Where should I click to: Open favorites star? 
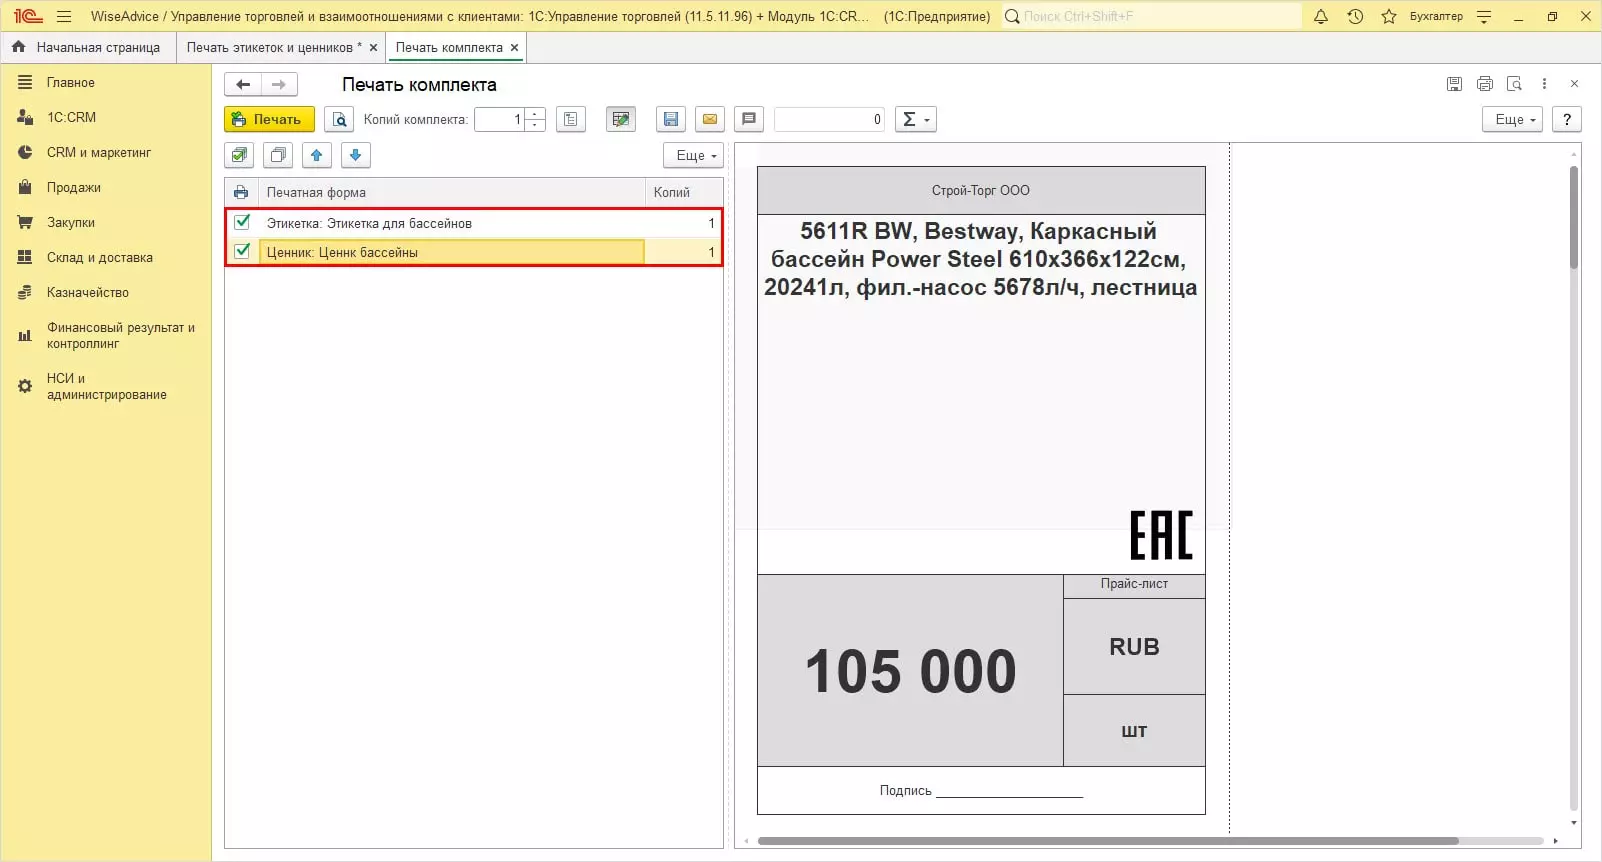pos(1389,16)
